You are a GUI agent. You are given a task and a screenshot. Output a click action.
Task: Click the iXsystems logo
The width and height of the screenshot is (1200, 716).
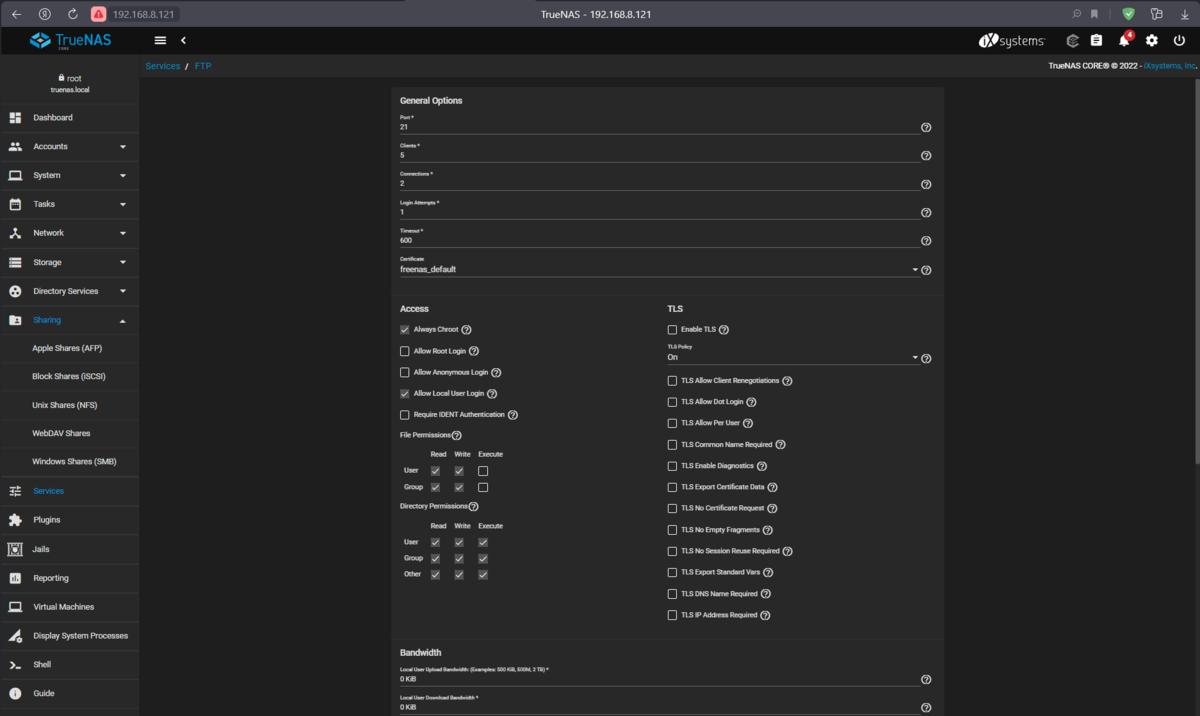coord(1011,40)
